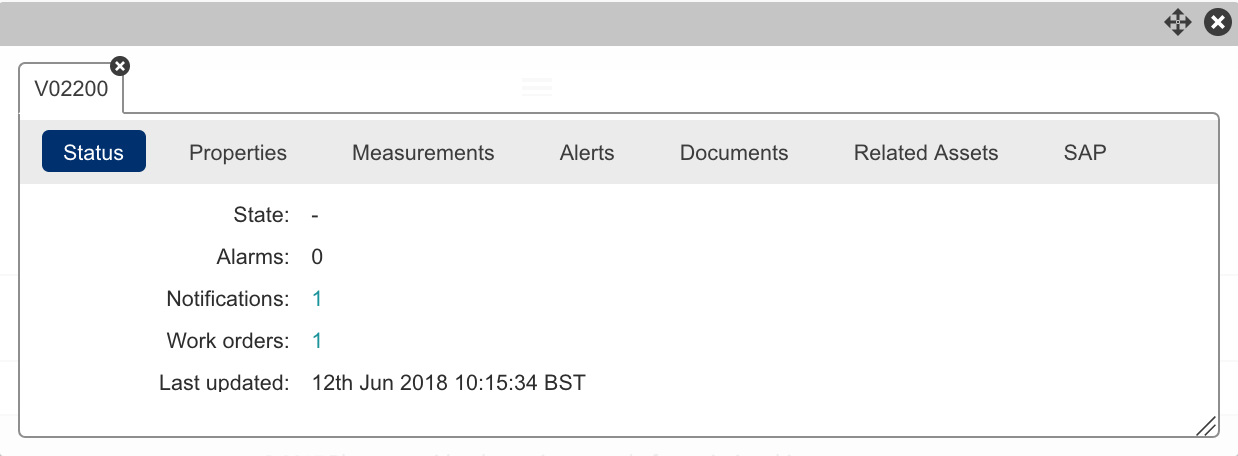Viewport: 1238px width, 456px height.
Task: Open the Documents tab
Action: click(734, 152)
